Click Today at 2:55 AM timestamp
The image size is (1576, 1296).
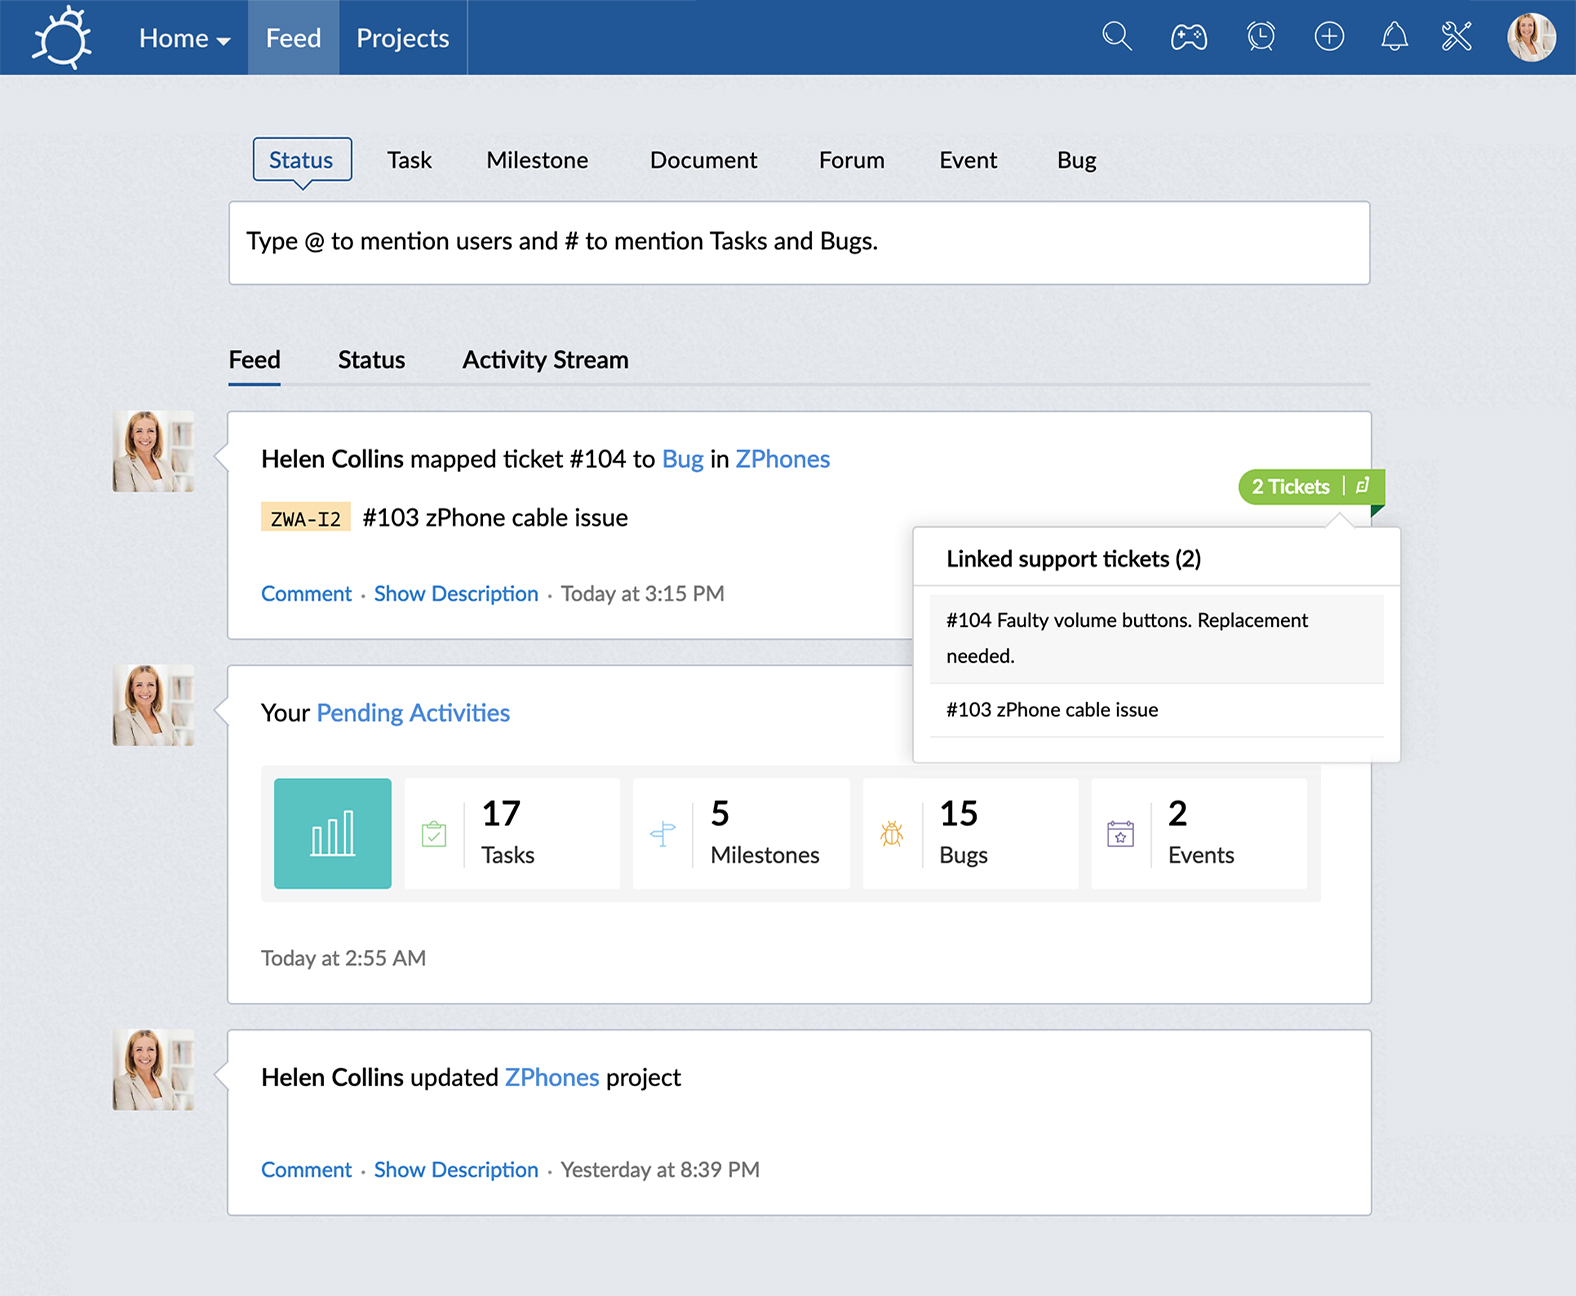343,958
